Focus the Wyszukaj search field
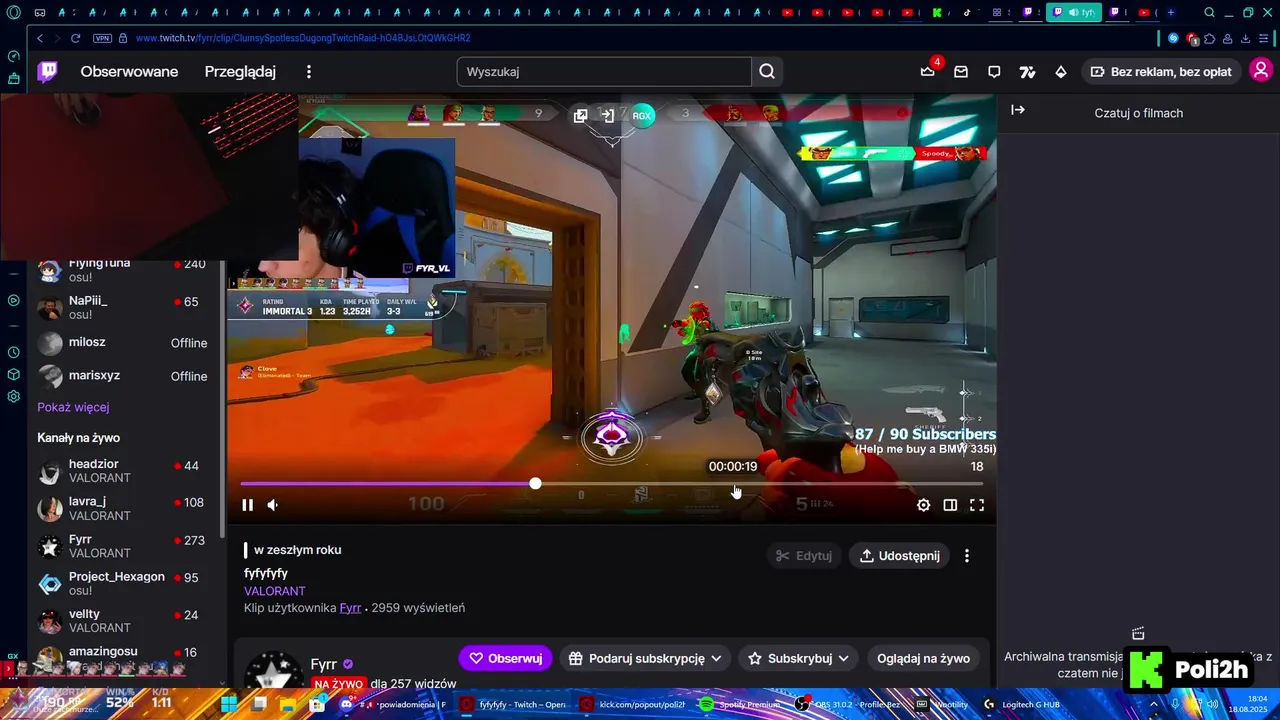1280x720 pixels. click(604, 71)
